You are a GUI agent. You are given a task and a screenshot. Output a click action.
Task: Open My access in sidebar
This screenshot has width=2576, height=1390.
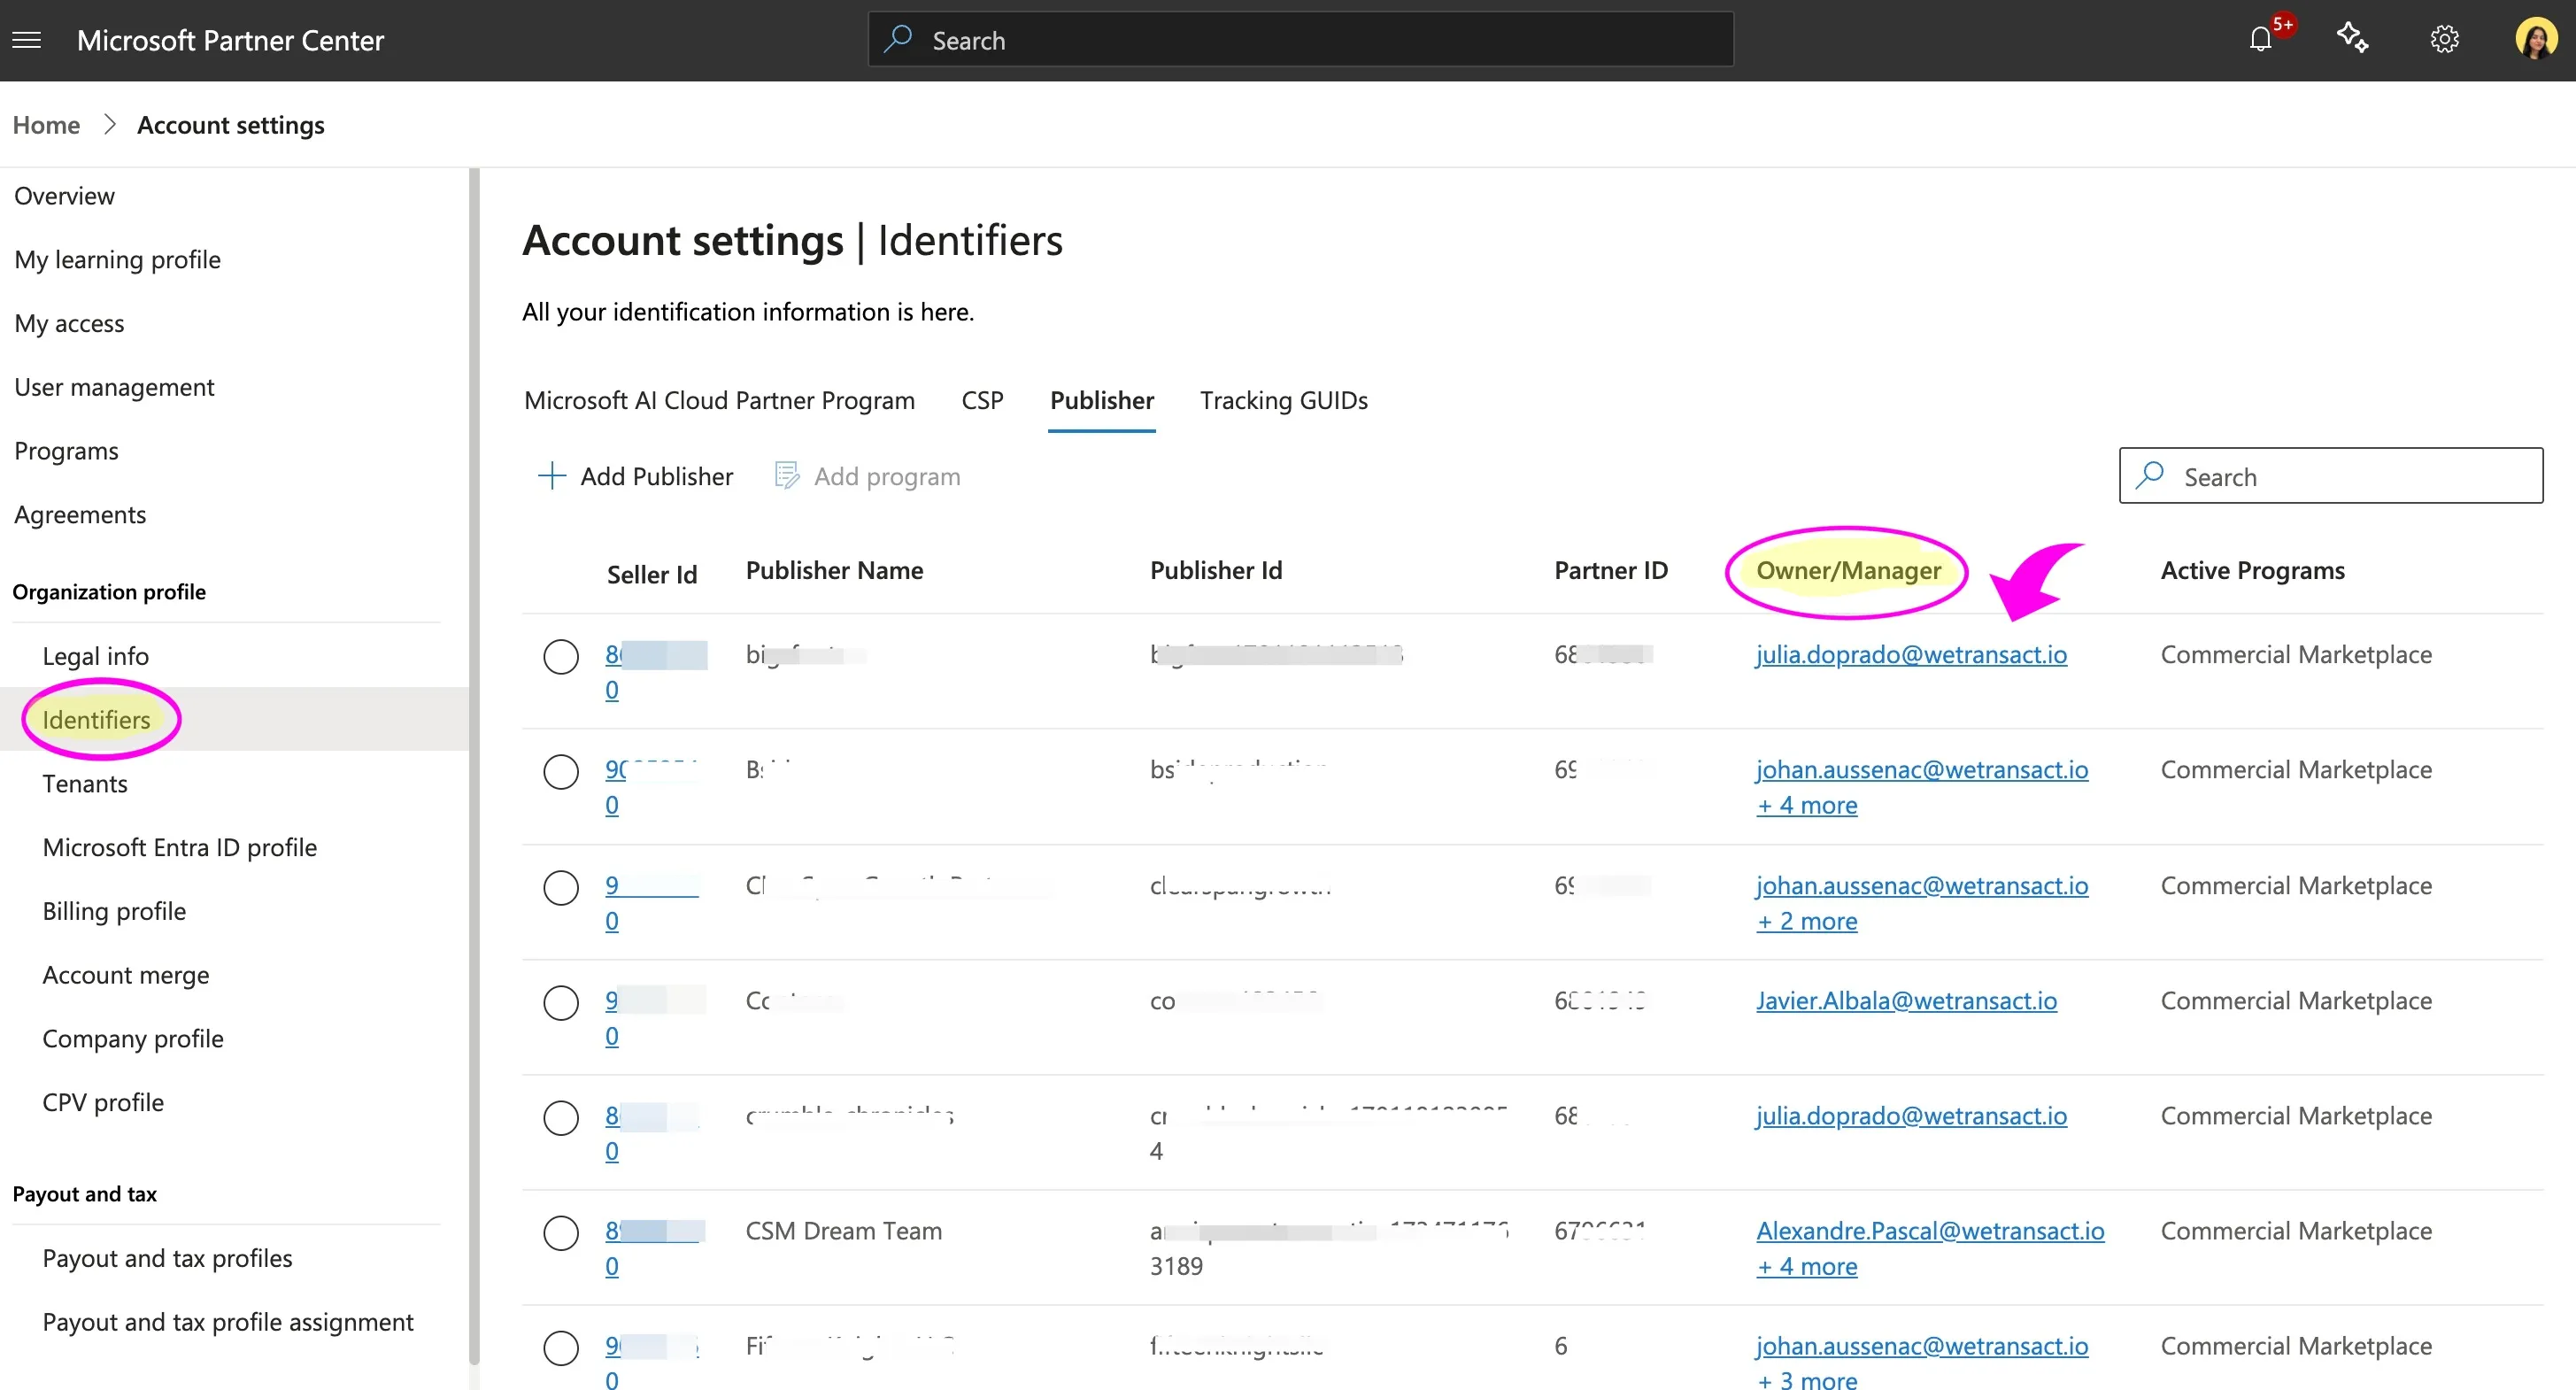click(x=69, y=324)
